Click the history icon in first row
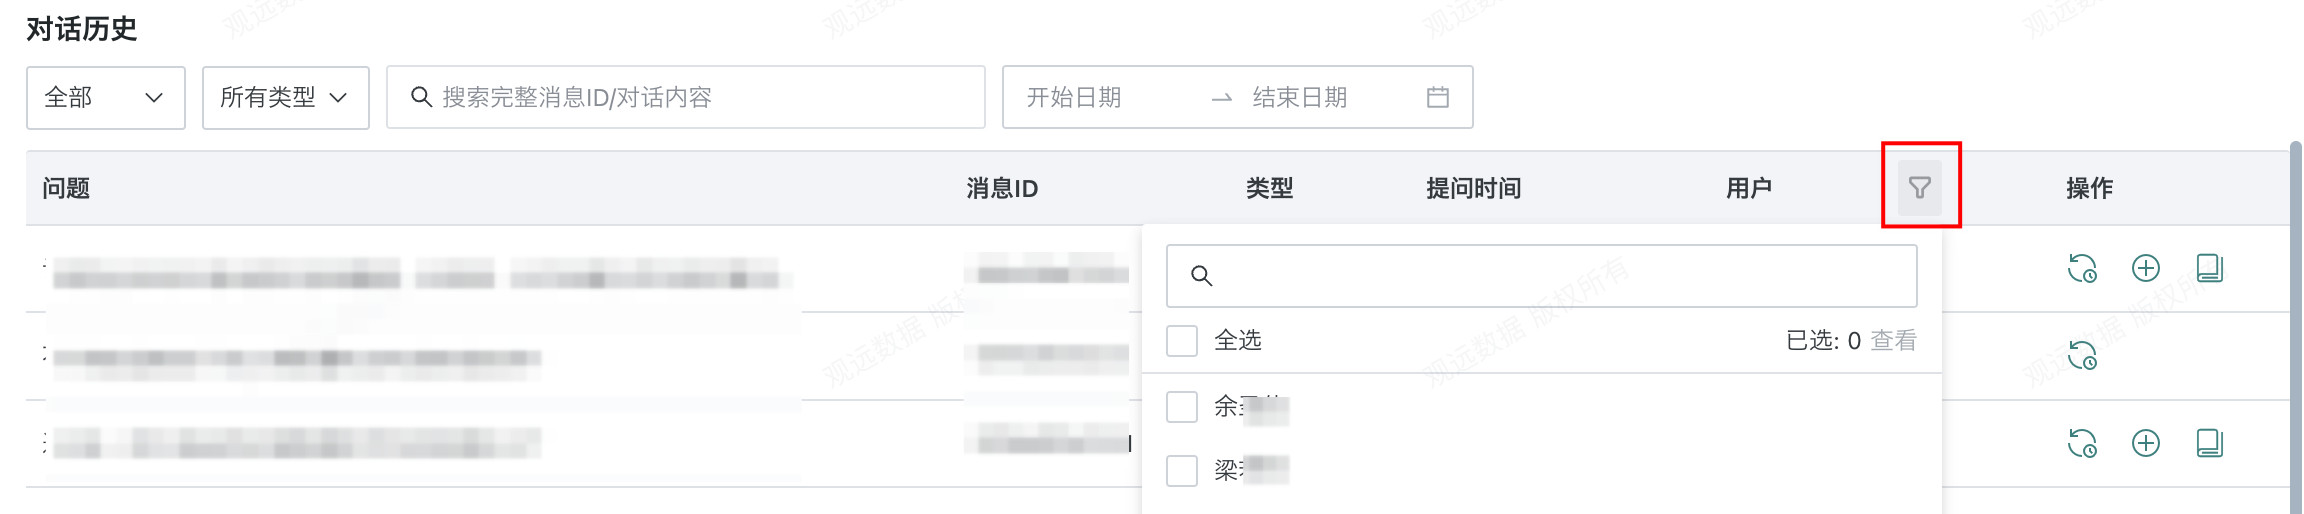Image resolution: width=2304 pixels, height=514 pixels. 2082,268
